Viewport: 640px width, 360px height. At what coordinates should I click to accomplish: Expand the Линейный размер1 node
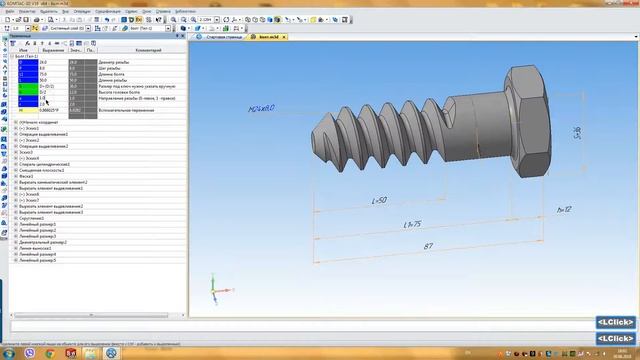(16, 224)
